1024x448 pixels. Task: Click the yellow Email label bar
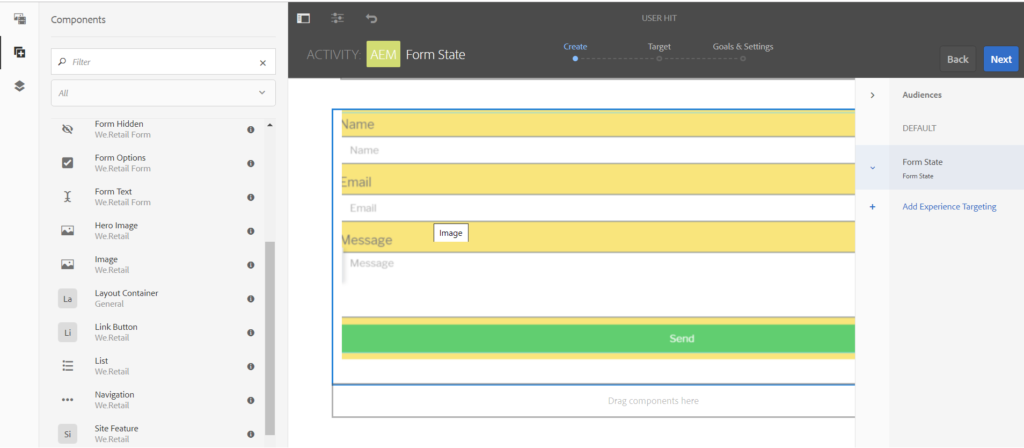point(598,180)
